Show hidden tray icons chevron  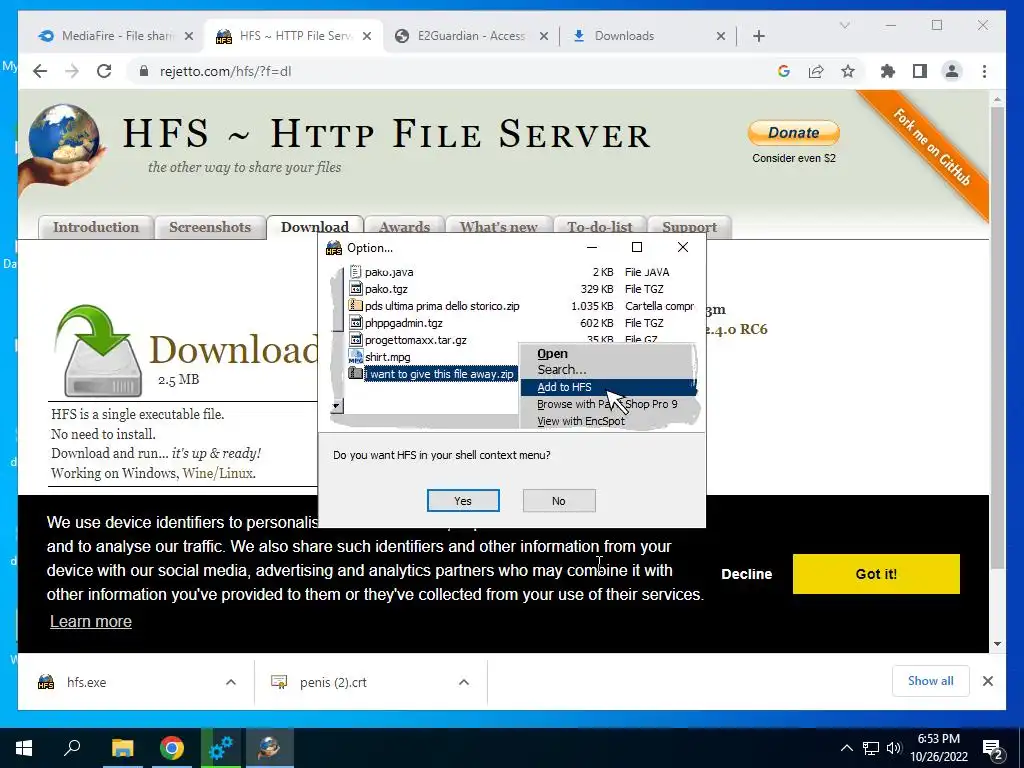pyautogui.click(x=846, y=748)
